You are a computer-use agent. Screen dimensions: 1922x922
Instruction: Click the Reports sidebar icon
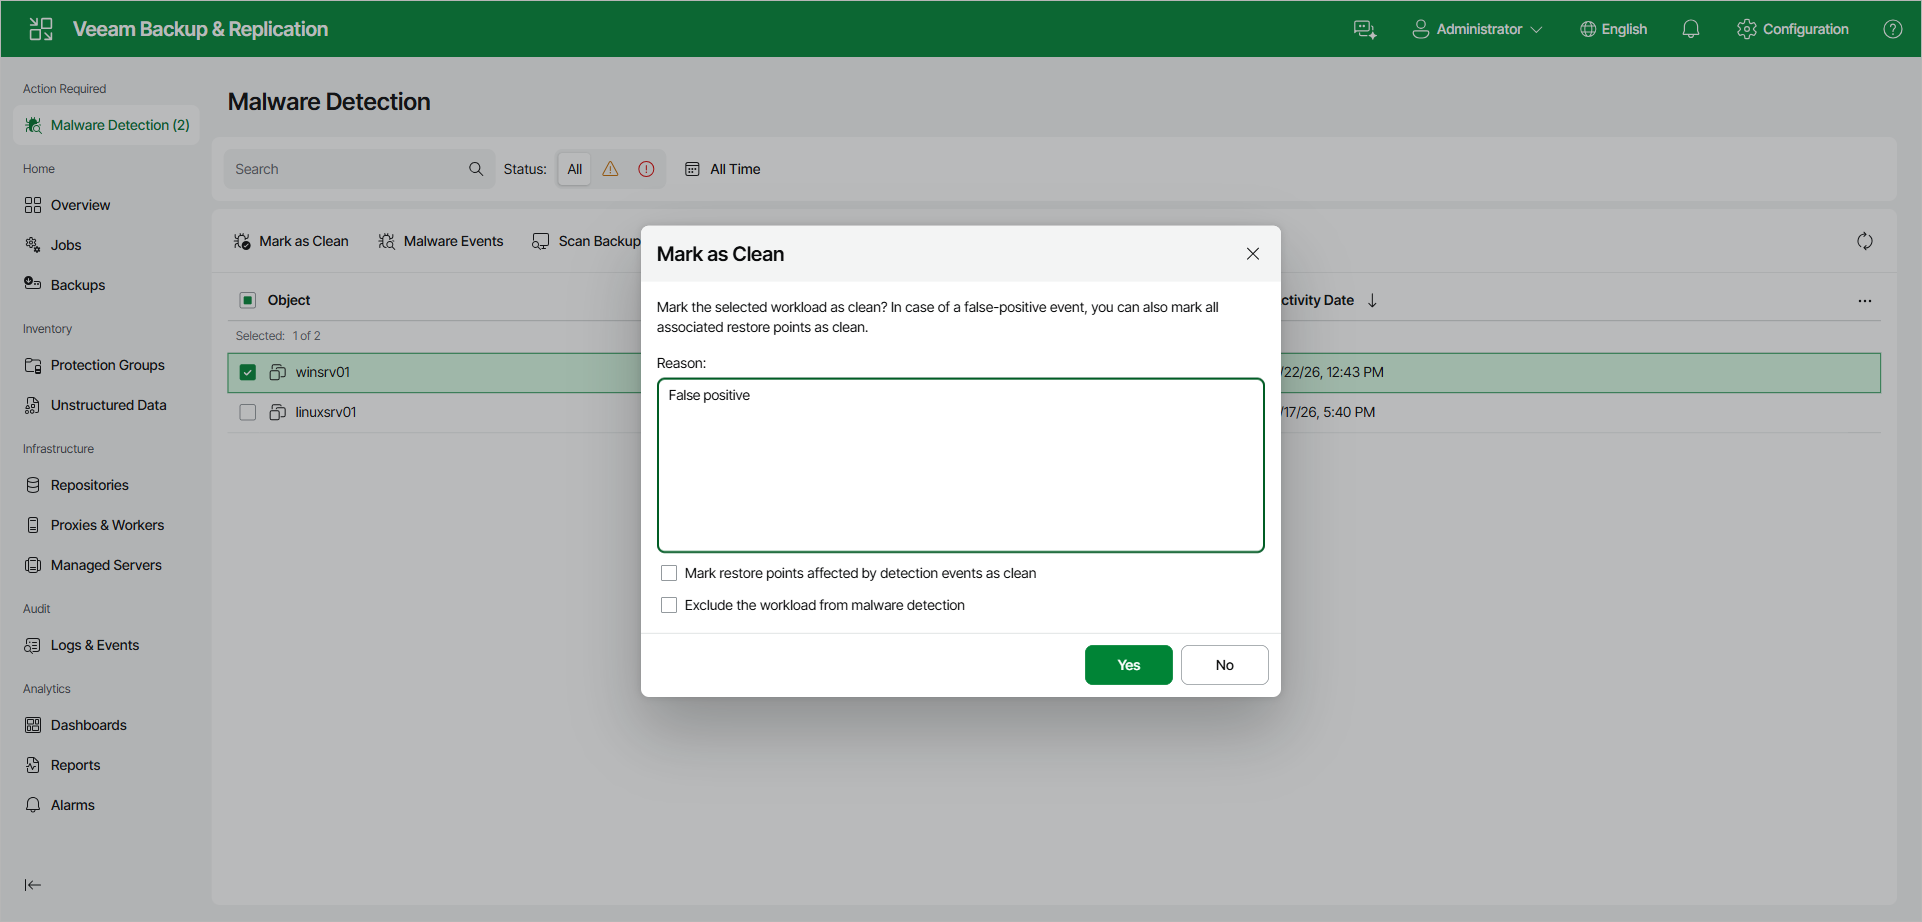click(x=33, y=765)
